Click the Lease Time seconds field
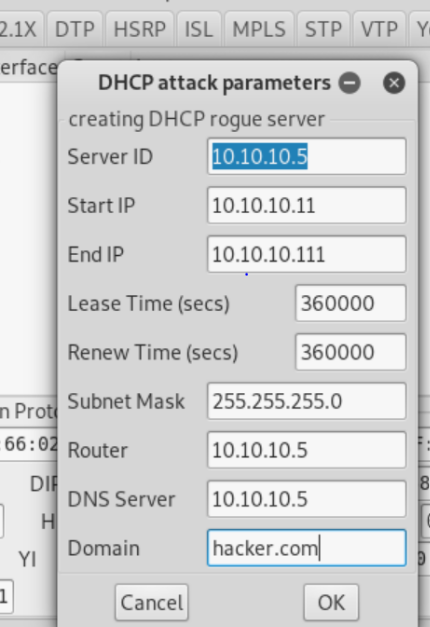Viewport: 430px width, 627px height. tap(351, 303)
